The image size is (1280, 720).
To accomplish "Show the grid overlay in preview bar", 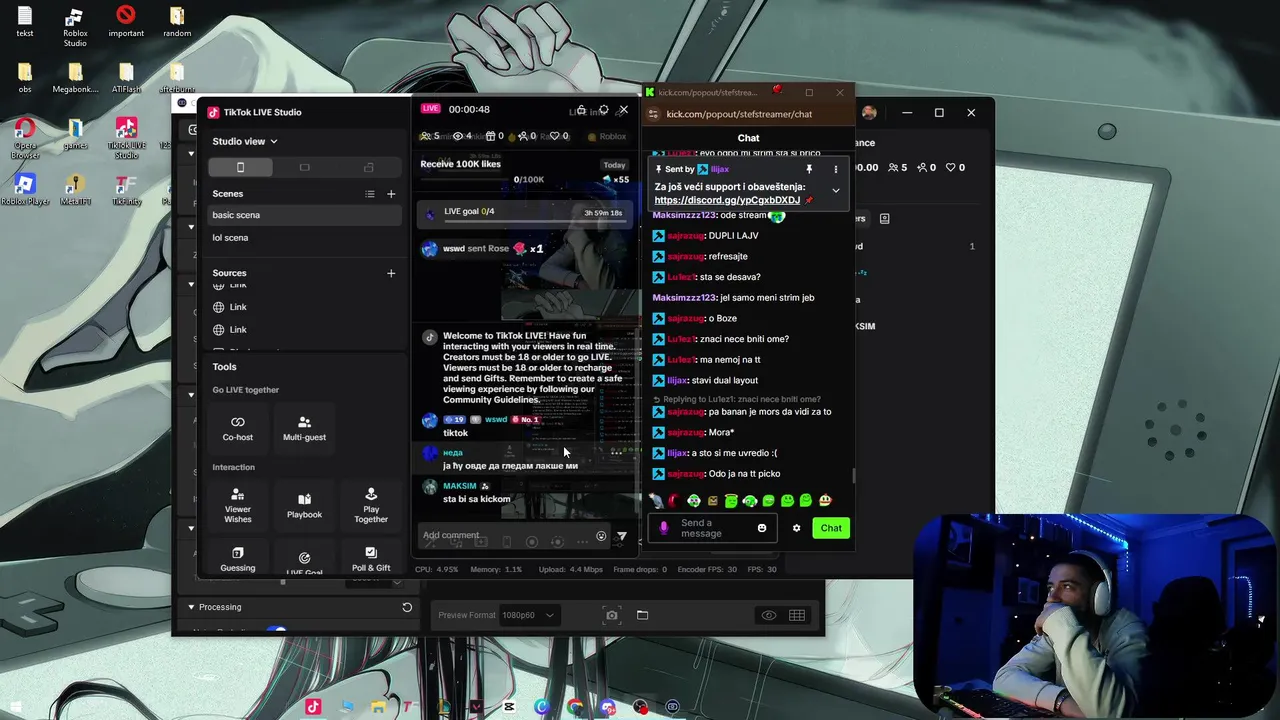I will pos(797,615).
